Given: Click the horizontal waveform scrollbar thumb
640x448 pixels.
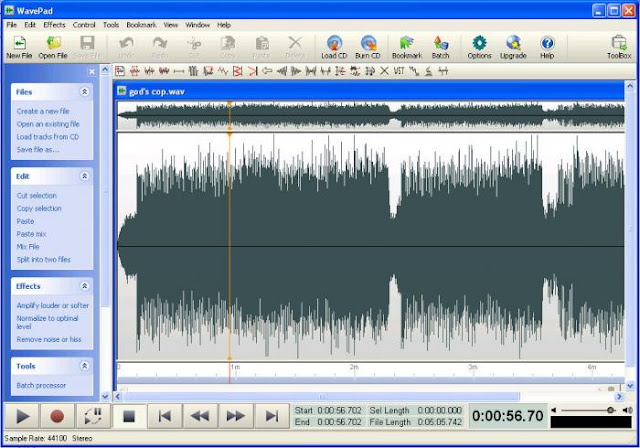Looking at the screenshot, I should [x=322, y=397].
